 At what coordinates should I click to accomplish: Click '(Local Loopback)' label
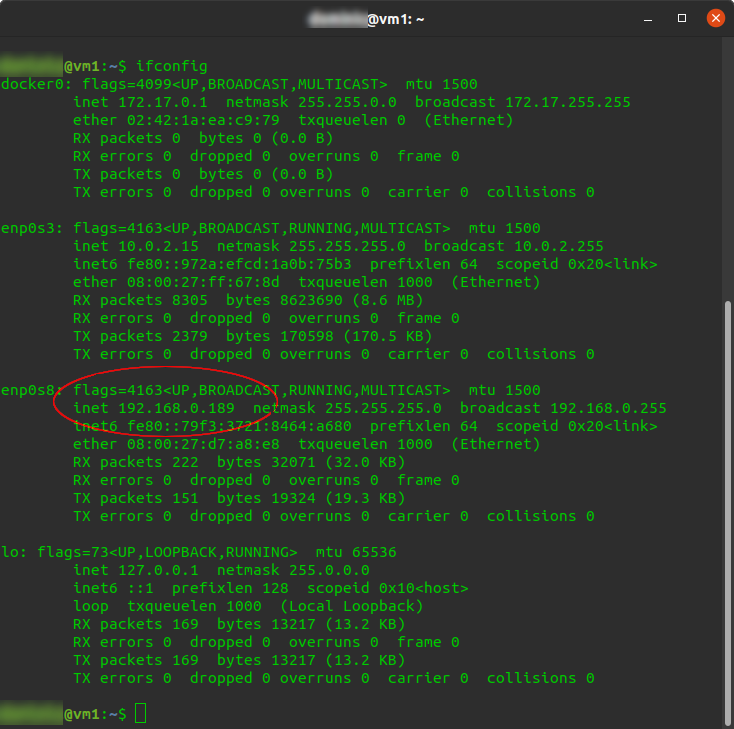coord(352,606)
